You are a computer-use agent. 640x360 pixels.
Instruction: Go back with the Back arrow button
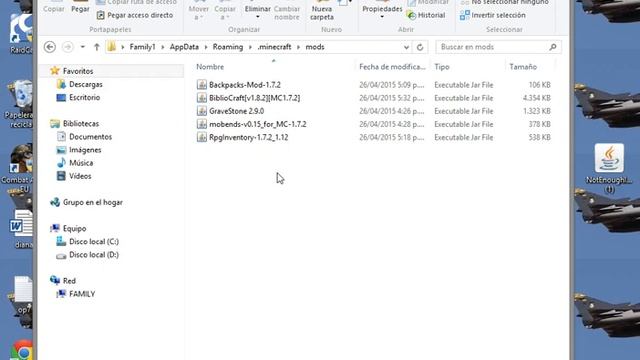[x=50, y=47]
